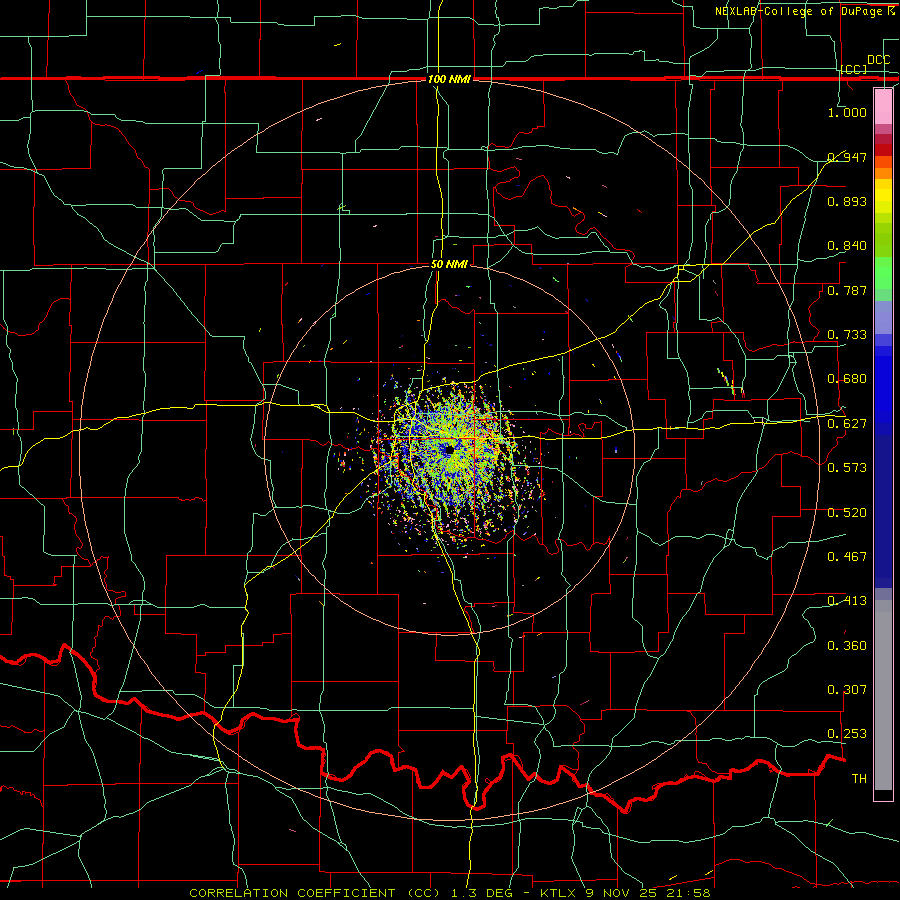
Task: Click the 0.467 legend value
Action: pos(847,557)
